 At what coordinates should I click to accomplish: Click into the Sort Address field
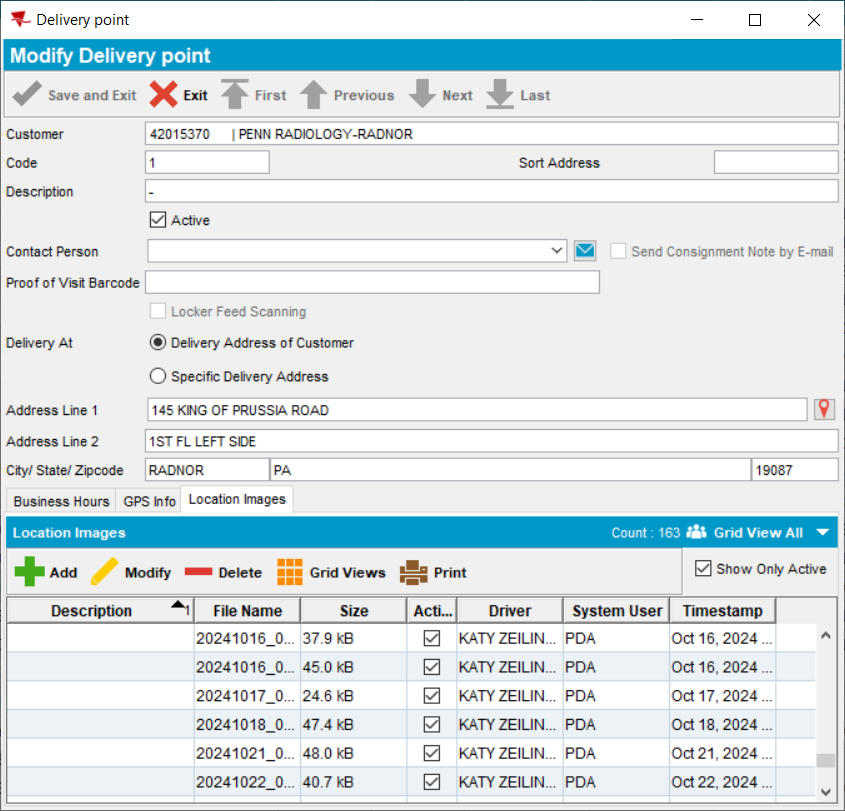coord(775,163)
